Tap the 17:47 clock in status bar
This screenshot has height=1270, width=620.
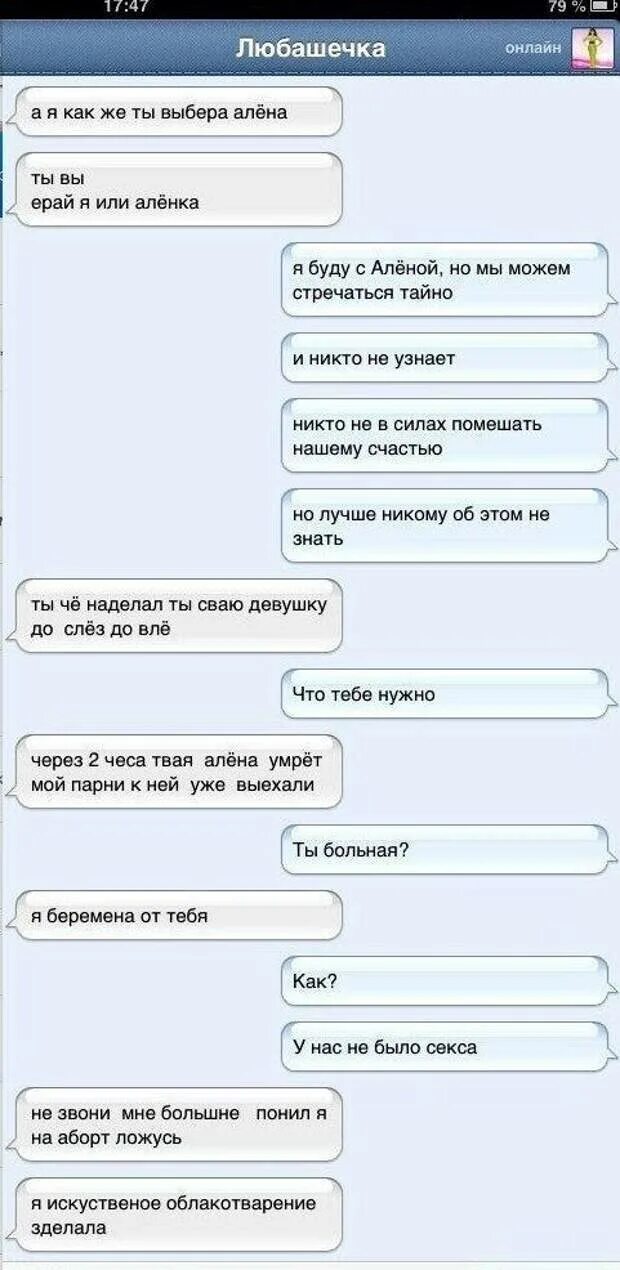click(x=127, y=8)
